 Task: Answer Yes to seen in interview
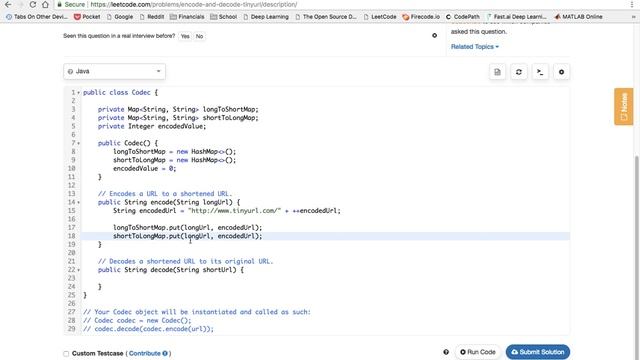click(185, 36)
